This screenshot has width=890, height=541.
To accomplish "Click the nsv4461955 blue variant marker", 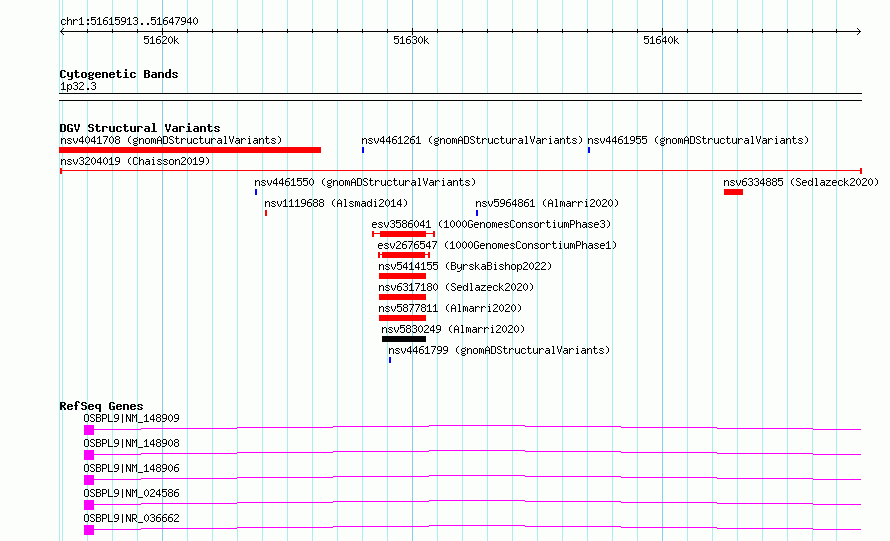I will pos(589,150).
